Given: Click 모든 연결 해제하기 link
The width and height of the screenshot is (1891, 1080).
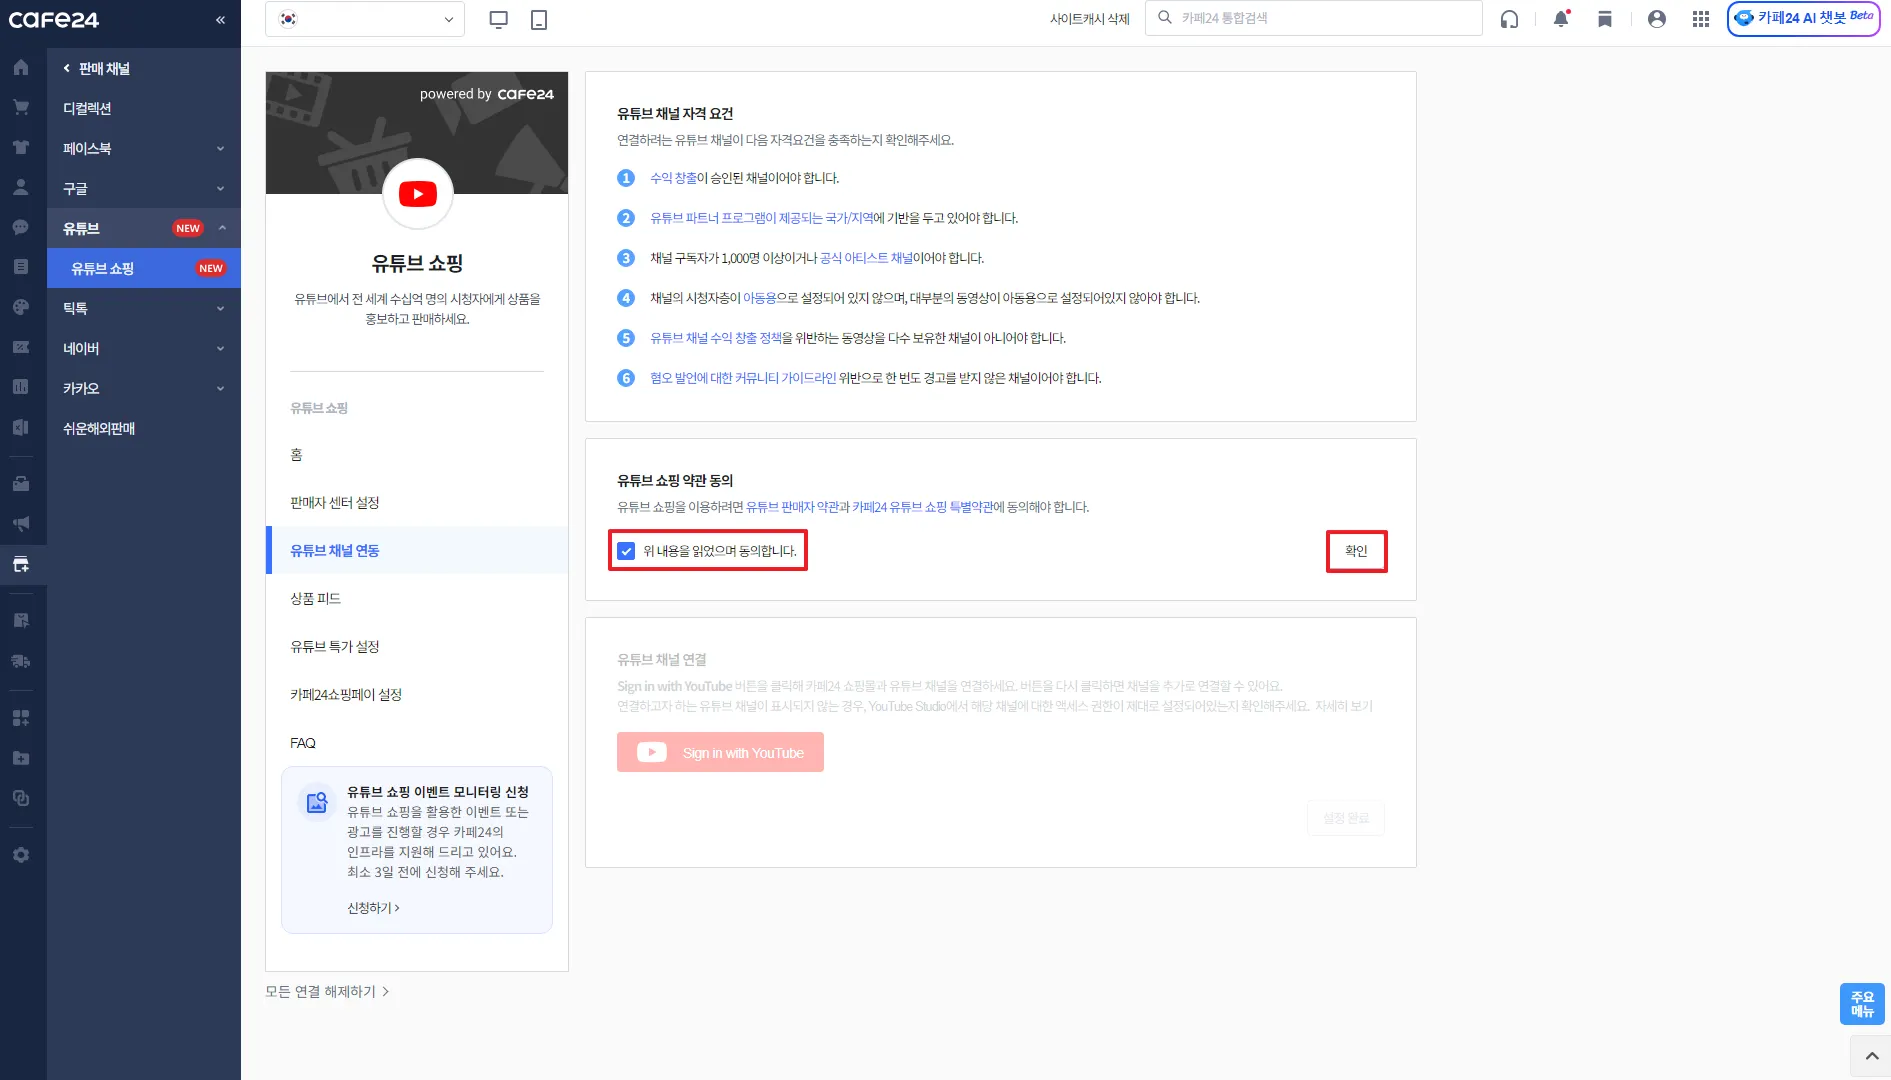Looking at the screenshot, I should coord(327,992).
